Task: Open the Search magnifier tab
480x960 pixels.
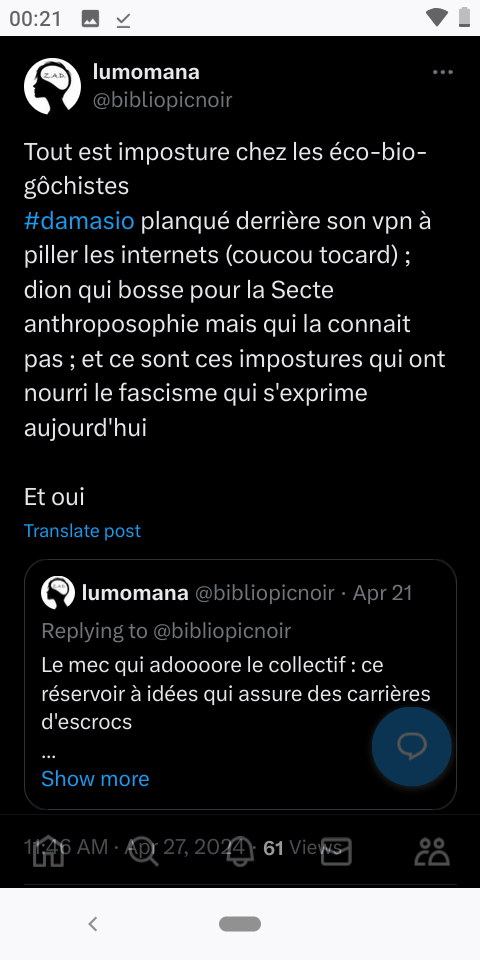Action: (x=144, y=851)
